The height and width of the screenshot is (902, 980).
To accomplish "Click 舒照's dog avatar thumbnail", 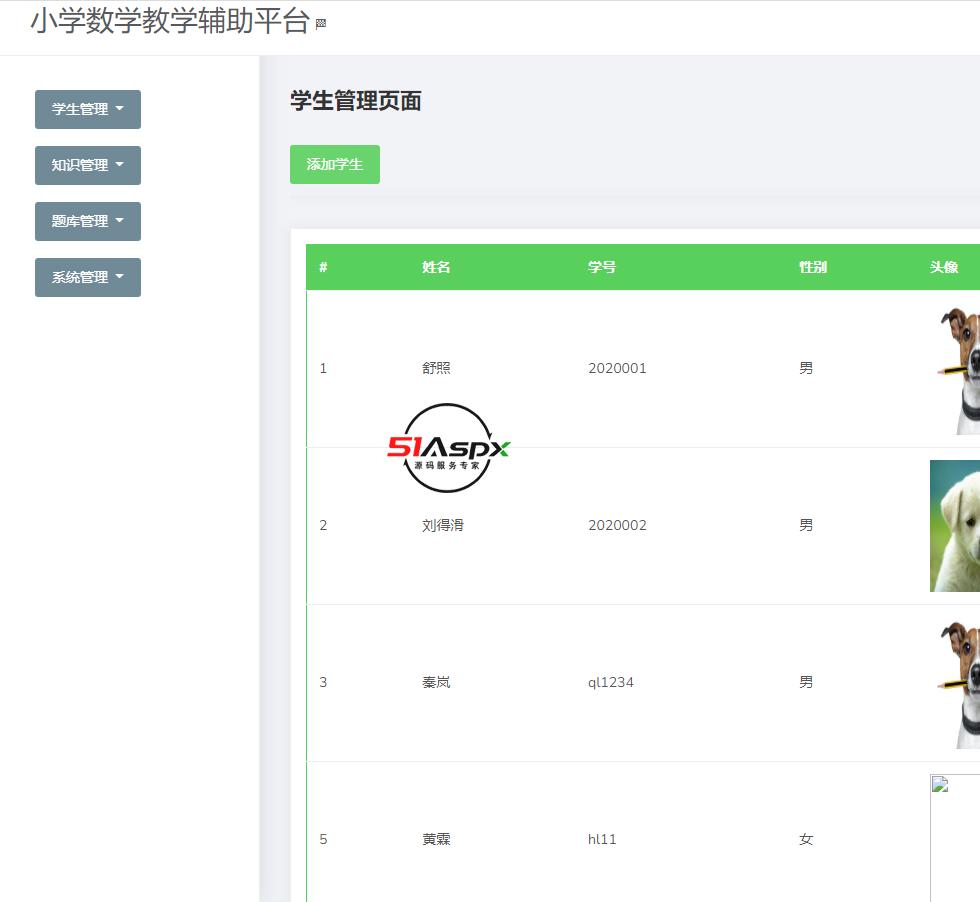I will [x=965, y=368].
